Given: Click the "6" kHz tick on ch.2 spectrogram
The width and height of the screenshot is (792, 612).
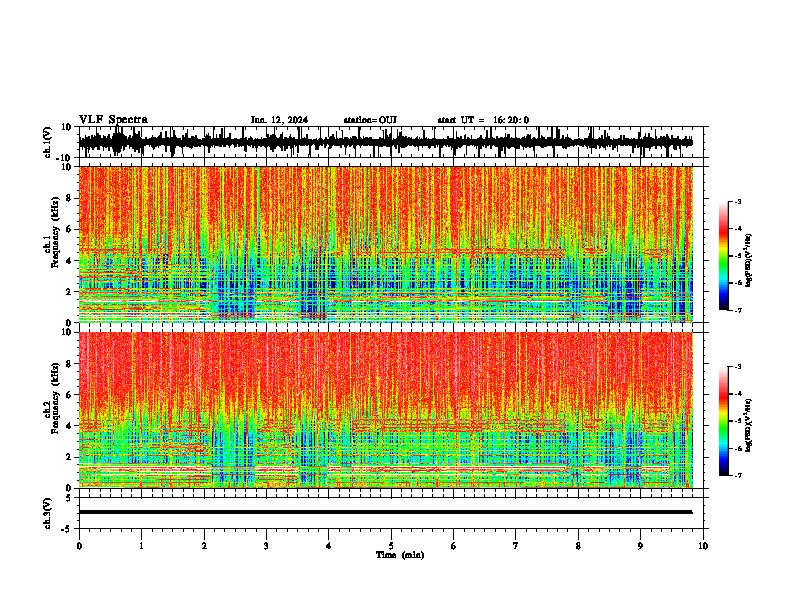Looking at the screenshot, I should (70, 395).
